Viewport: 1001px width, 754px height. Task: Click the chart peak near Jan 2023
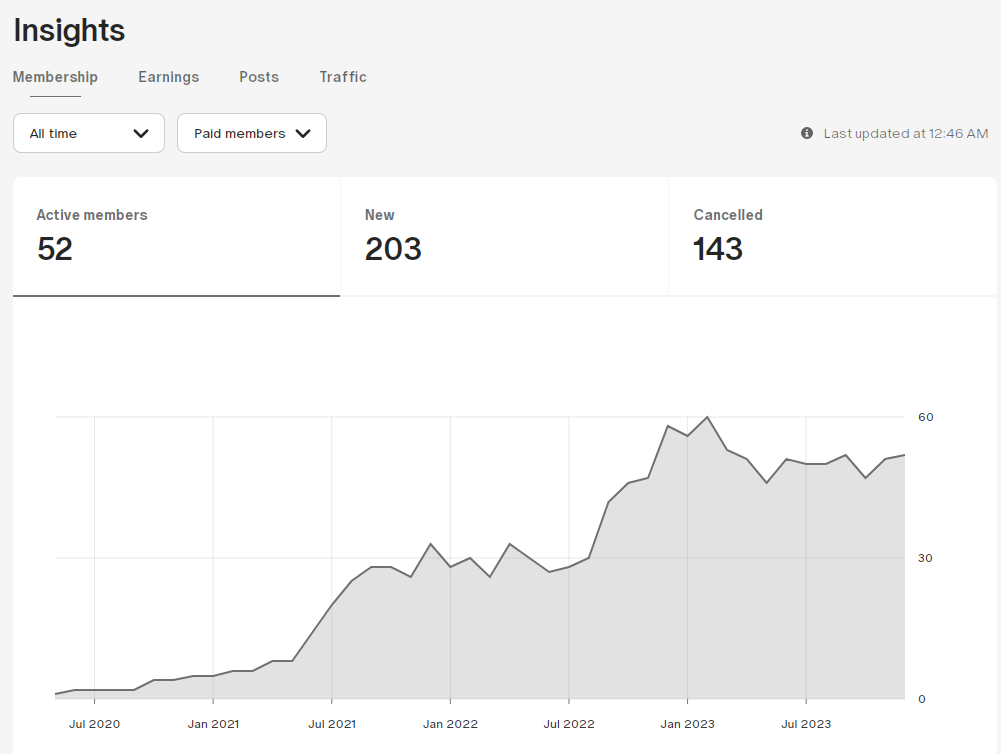pyautogui.click(x=707, y=417)
